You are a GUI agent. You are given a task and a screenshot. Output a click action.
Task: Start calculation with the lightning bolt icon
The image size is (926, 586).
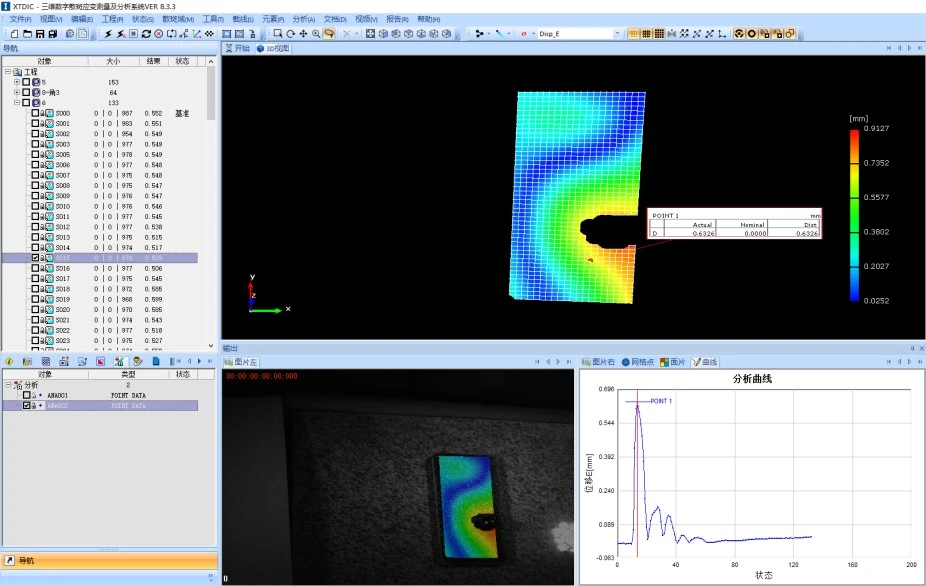click(108, 34)
